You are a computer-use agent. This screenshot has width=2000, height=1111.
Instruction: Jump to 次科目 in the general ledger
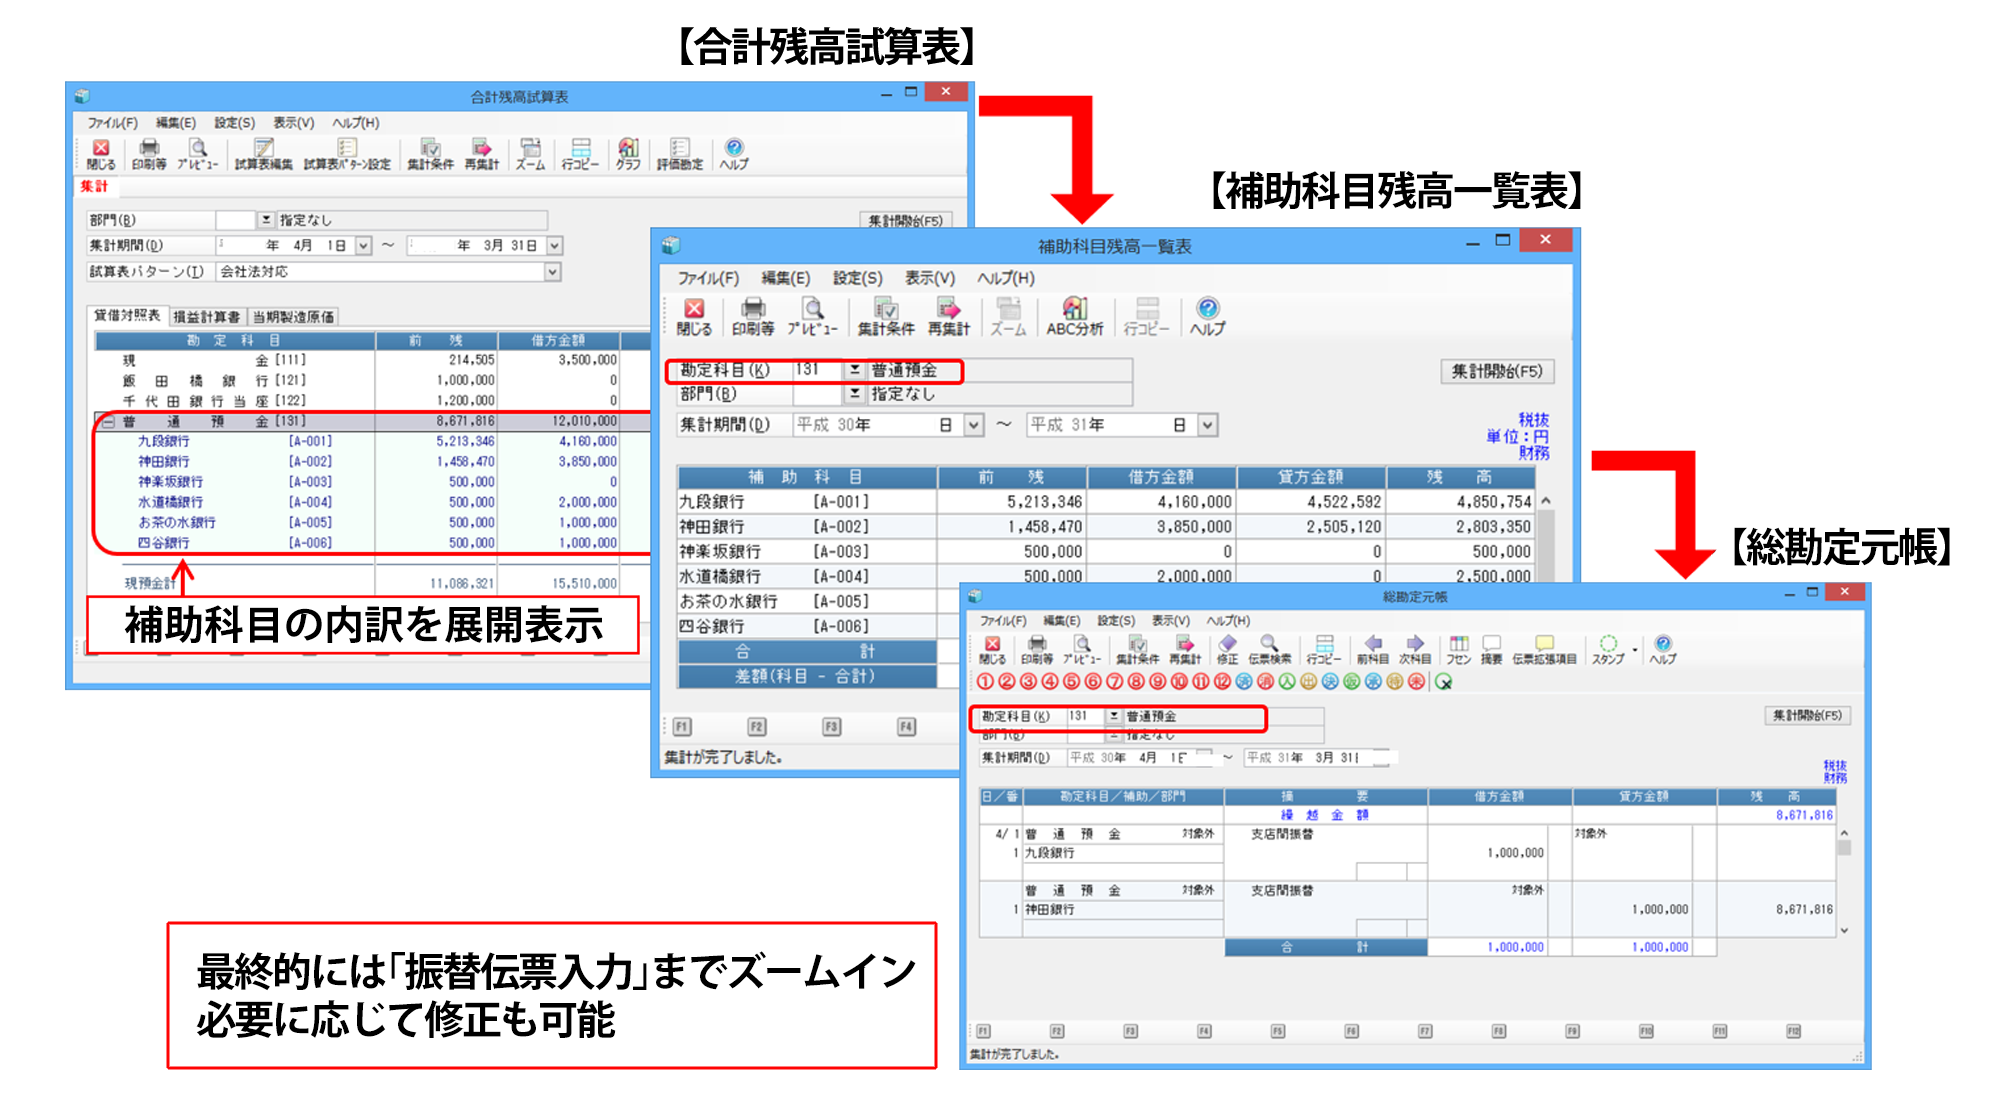click(x=1414, y=648)
